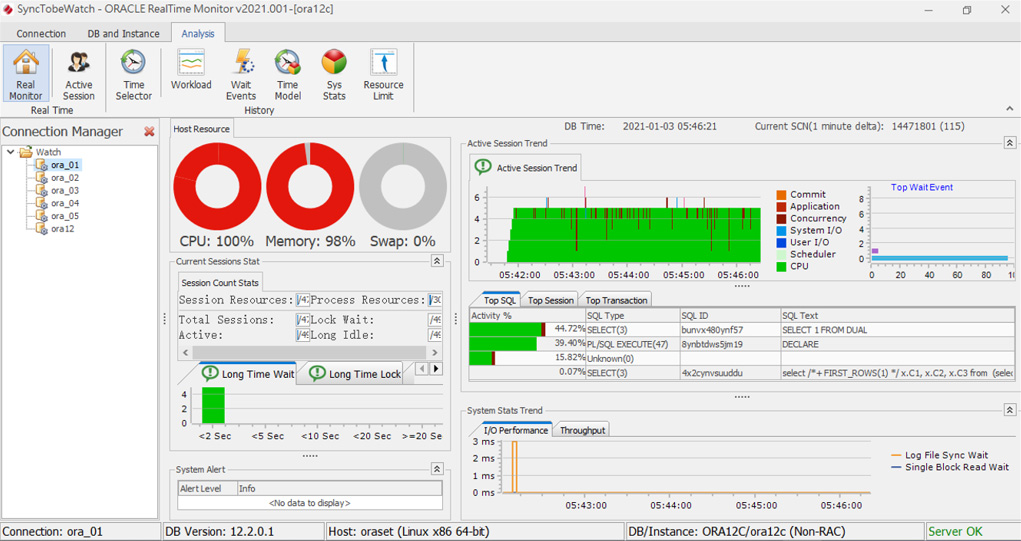
Task: Switch to the Top Transaction tab
Action: pyautogui.click(x=616, y=300)
